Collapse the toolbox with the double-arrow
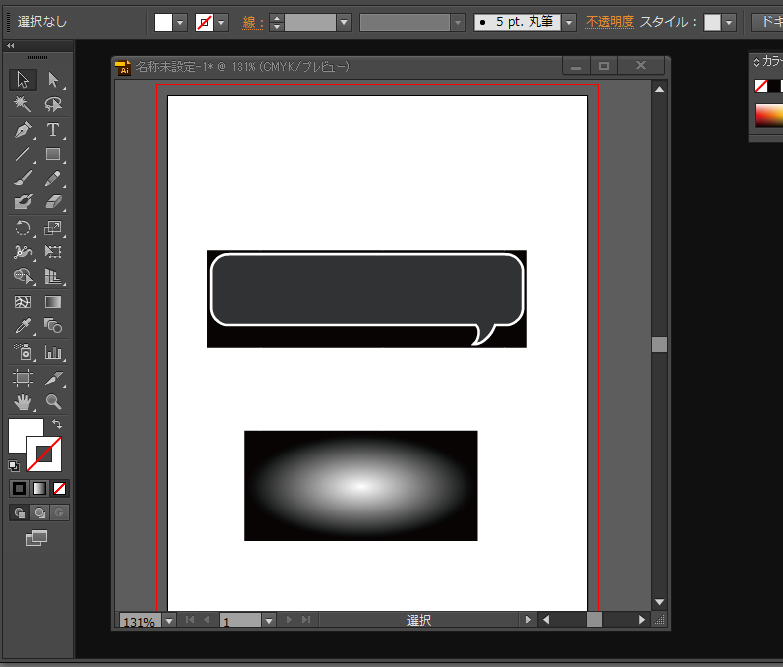This screenshot has width=783, height=667. pyautogui.click(x=10, y=45)
